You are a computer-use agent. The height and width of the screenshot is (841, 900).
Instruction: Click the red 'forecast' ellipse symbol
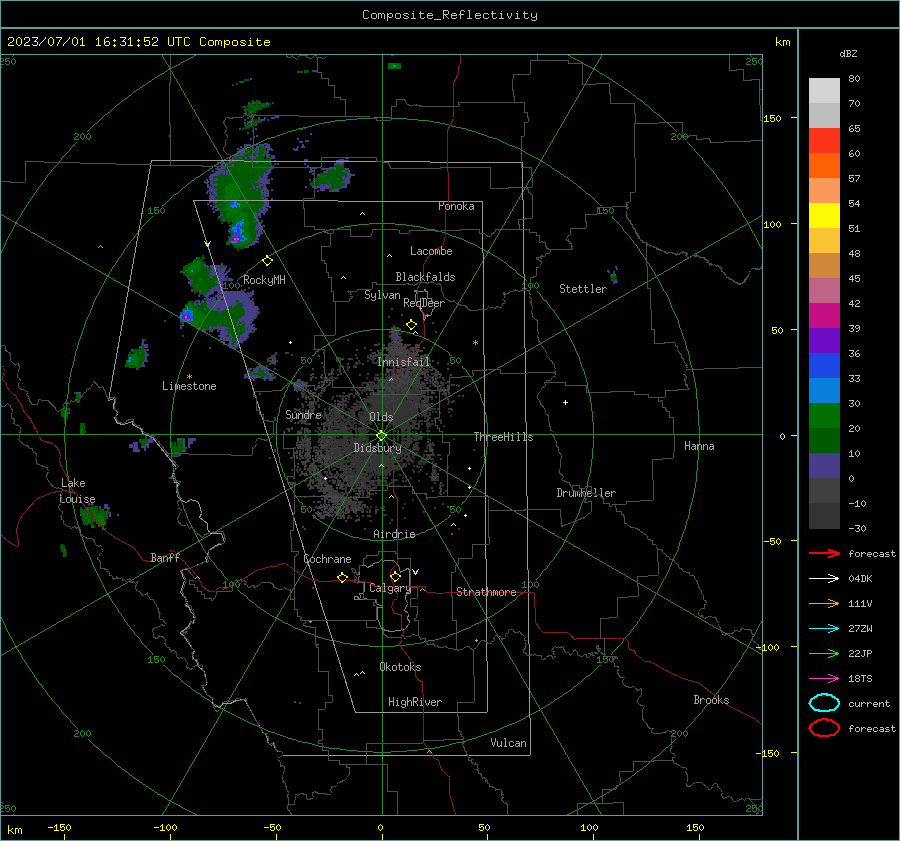(824, 728)
